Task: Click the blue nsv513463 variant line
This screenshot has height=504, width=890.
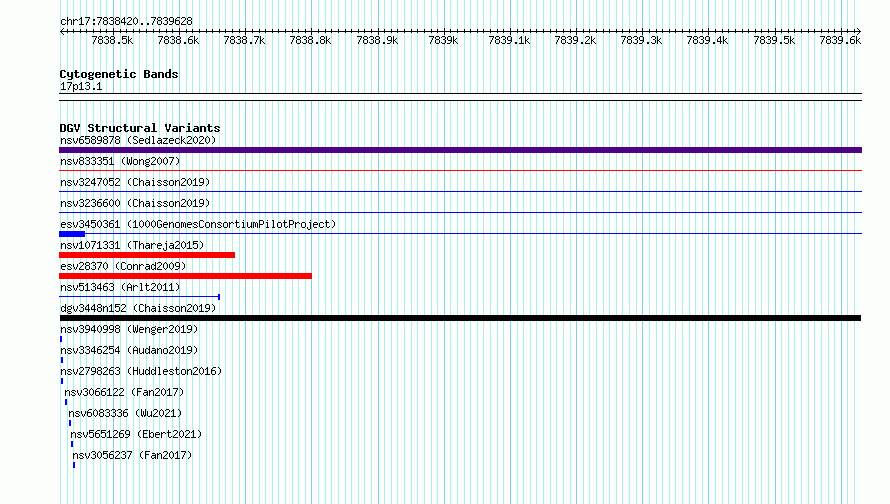Action: pos(140,296)
